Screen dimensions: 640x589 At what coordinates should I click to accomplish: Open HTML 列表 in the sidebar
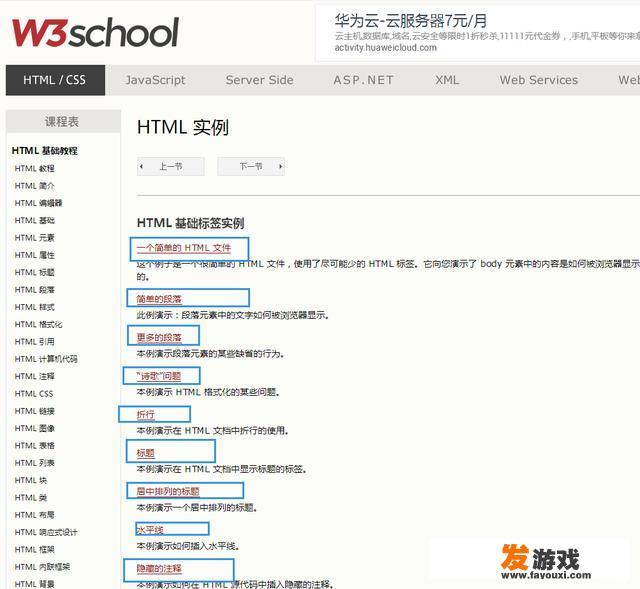click(35, 463)
